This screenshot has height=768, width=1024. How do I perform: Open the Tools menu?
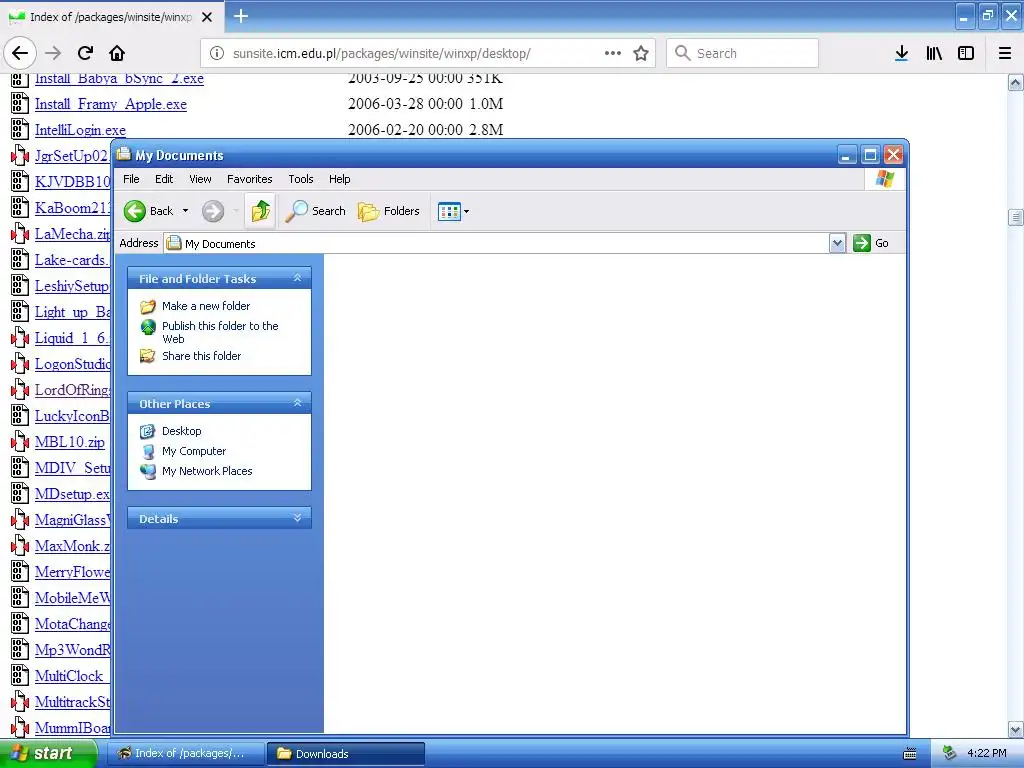pyautogui.click(x=301, y=179)
